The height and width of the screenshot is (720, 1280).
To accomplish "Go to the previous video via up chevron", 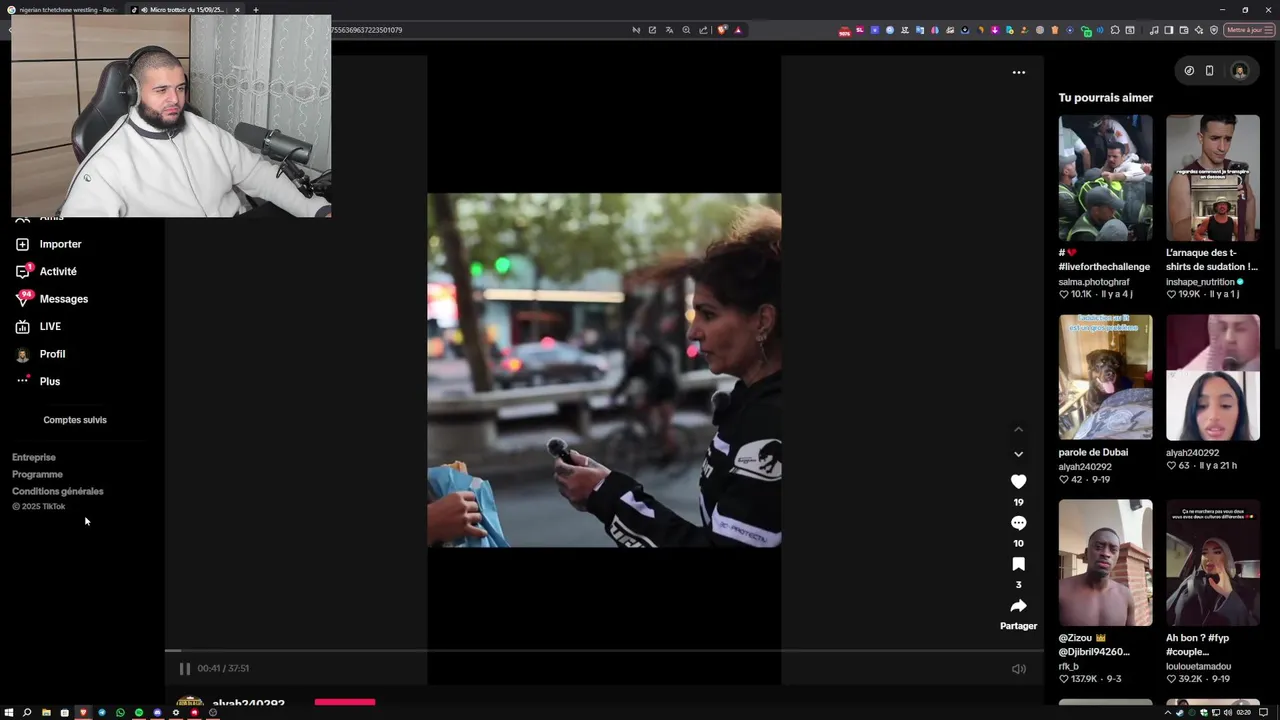I will [1018, 430].
